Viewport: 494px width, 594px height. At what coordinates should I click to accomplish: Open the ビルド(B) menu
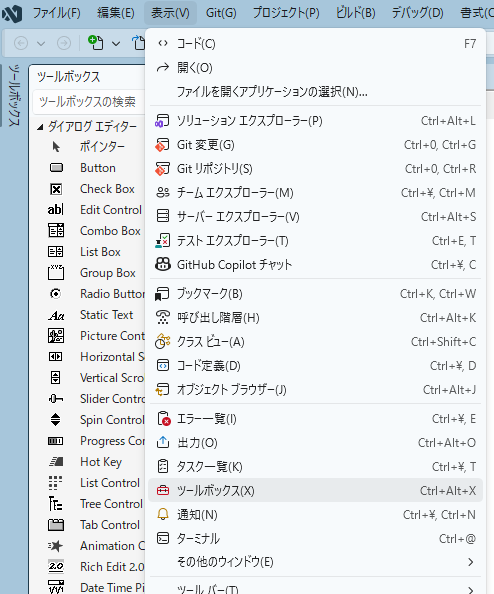tap(355, 13)
